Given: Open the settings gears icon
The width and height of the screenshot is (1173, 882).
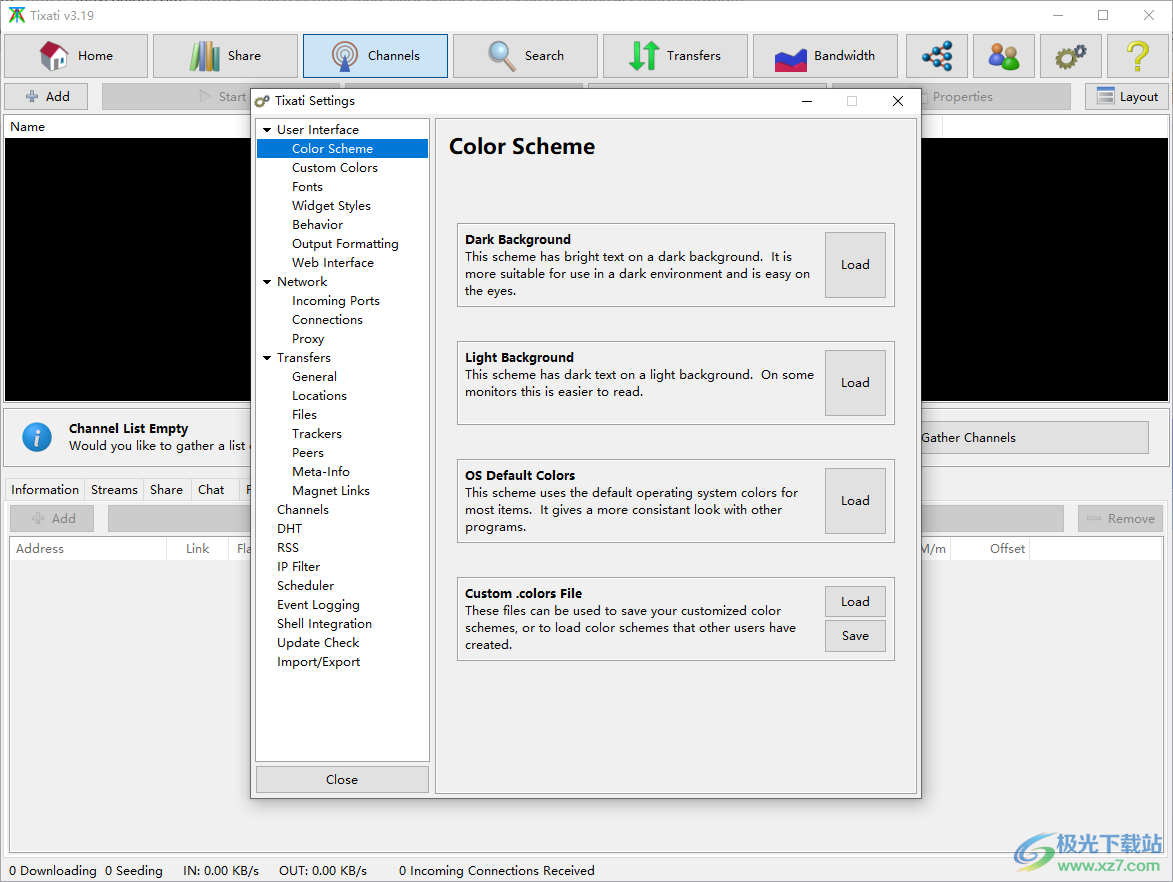Looking at the screenshot, I should tap(1071, 56).
